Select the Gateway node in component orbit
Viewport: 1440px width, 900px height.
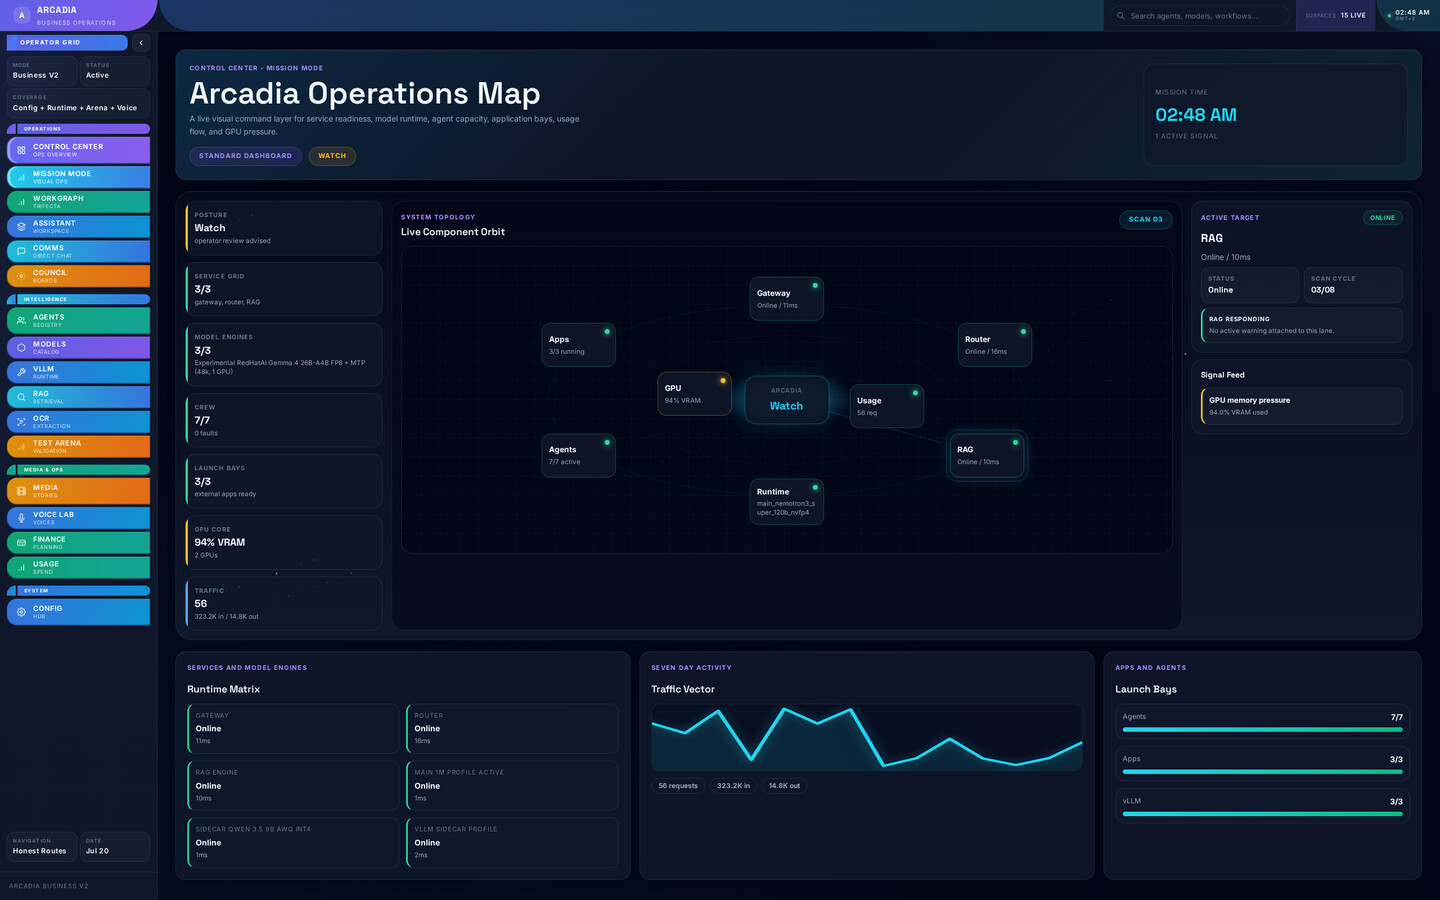coord(787,299)
